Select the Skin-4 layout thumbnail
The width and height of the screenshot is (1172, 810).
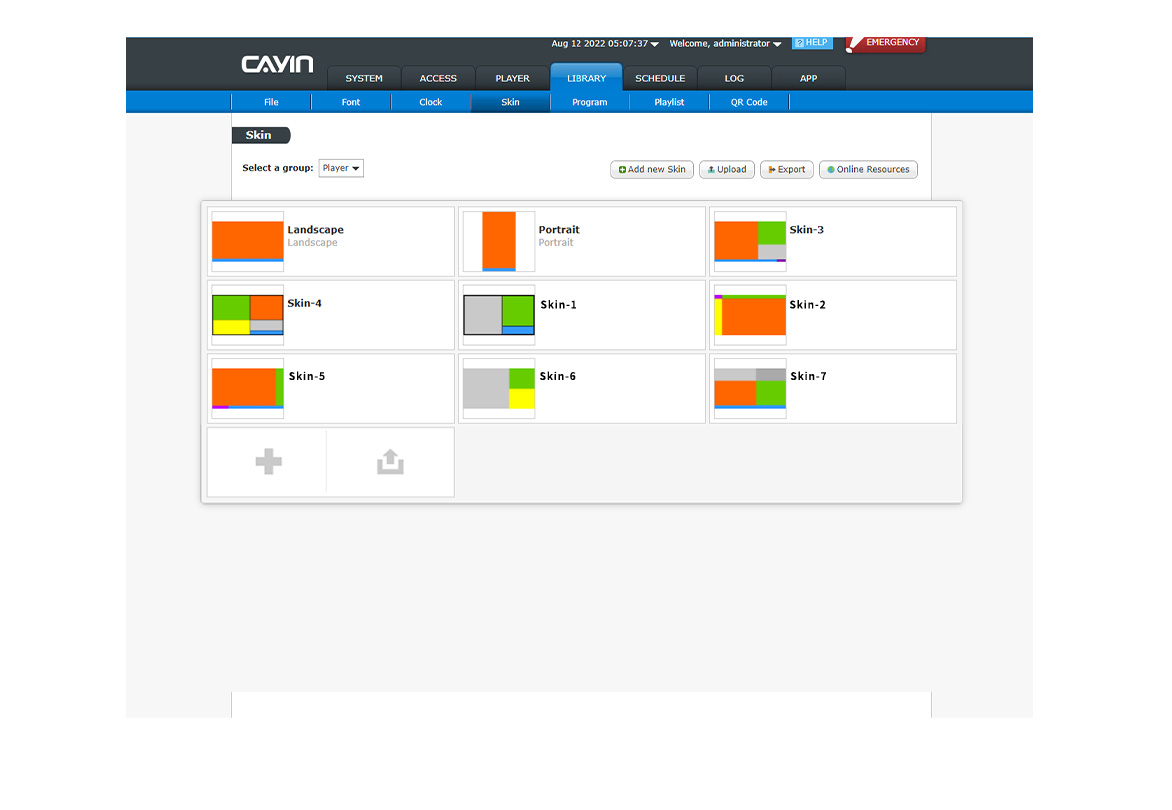coord(247,314)
